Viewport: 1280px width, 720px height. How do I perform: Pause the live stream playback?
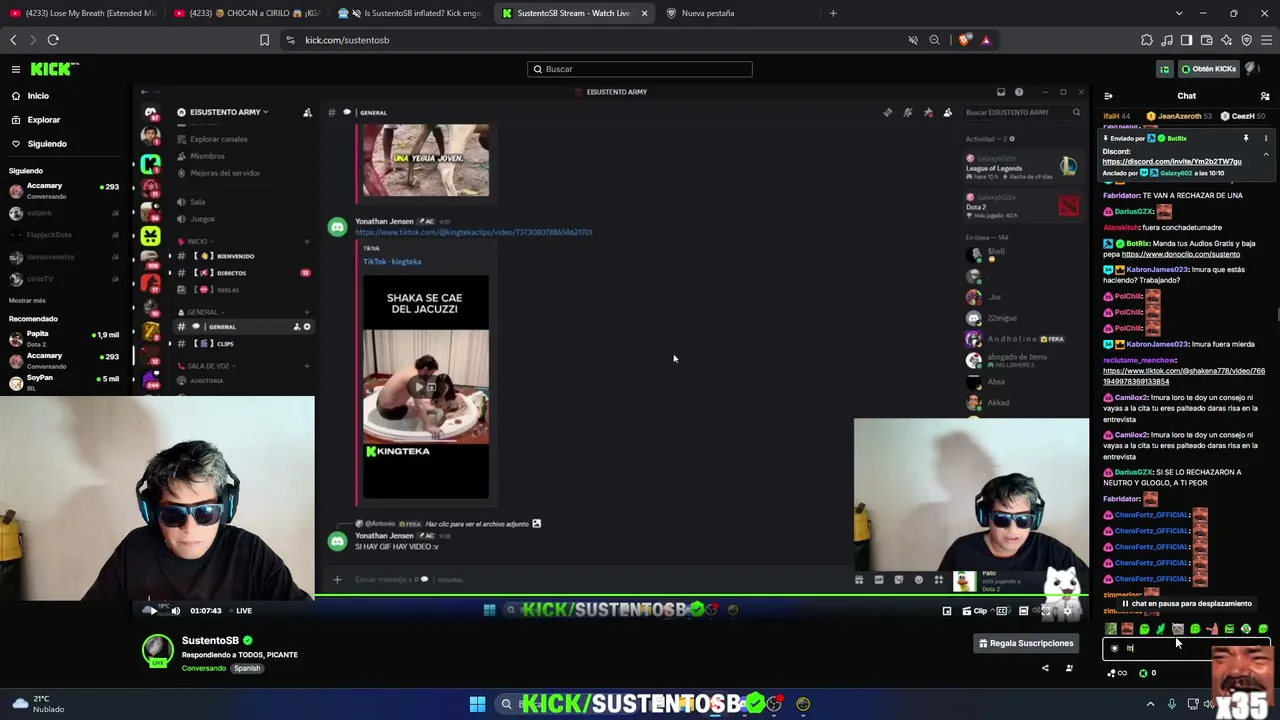151,610
